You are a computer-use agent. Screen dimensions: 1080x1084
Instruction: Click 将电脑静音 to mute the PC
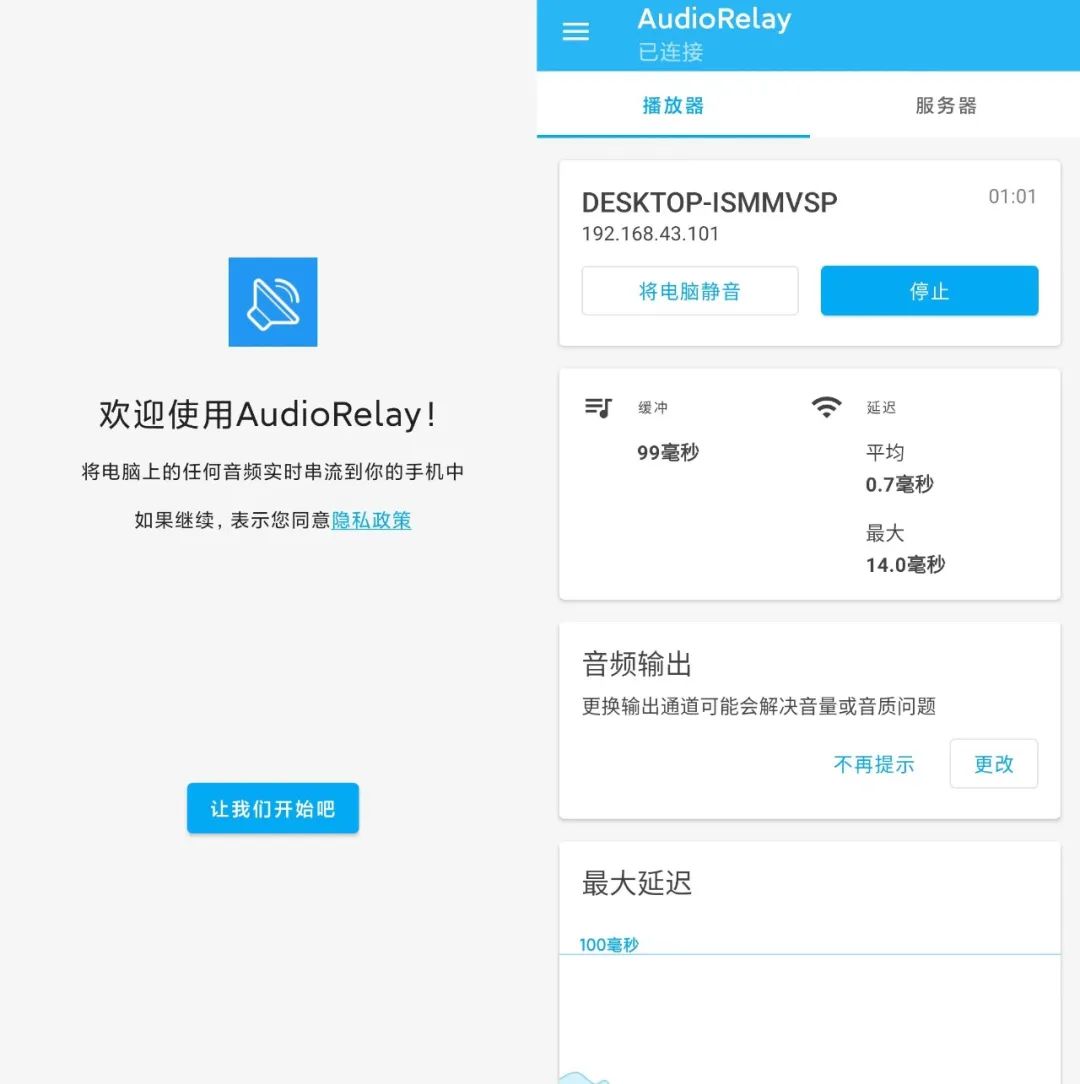point(689,291)
